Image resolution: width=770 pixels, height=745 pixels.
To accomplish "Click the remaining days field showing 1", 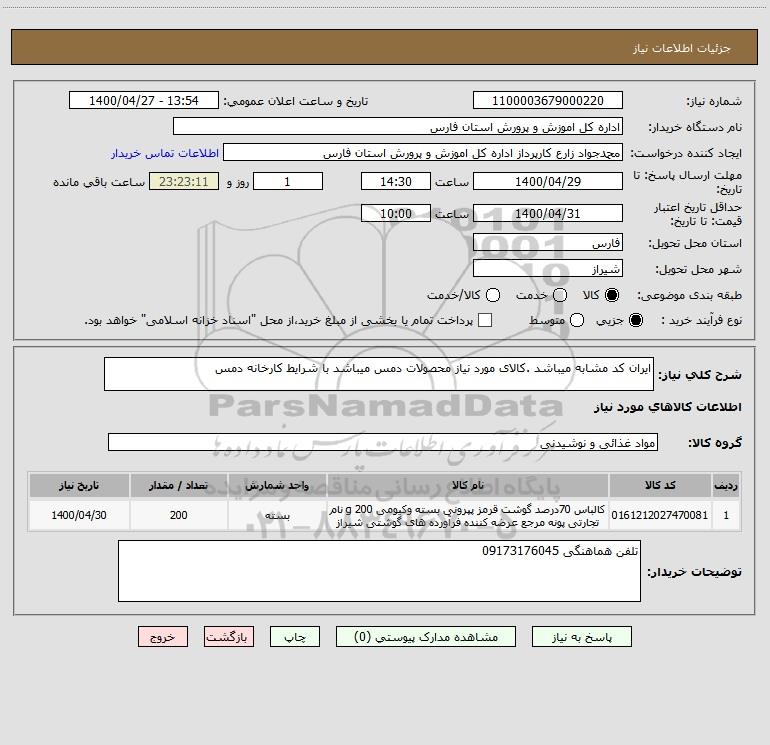I will tap(288, 181).
